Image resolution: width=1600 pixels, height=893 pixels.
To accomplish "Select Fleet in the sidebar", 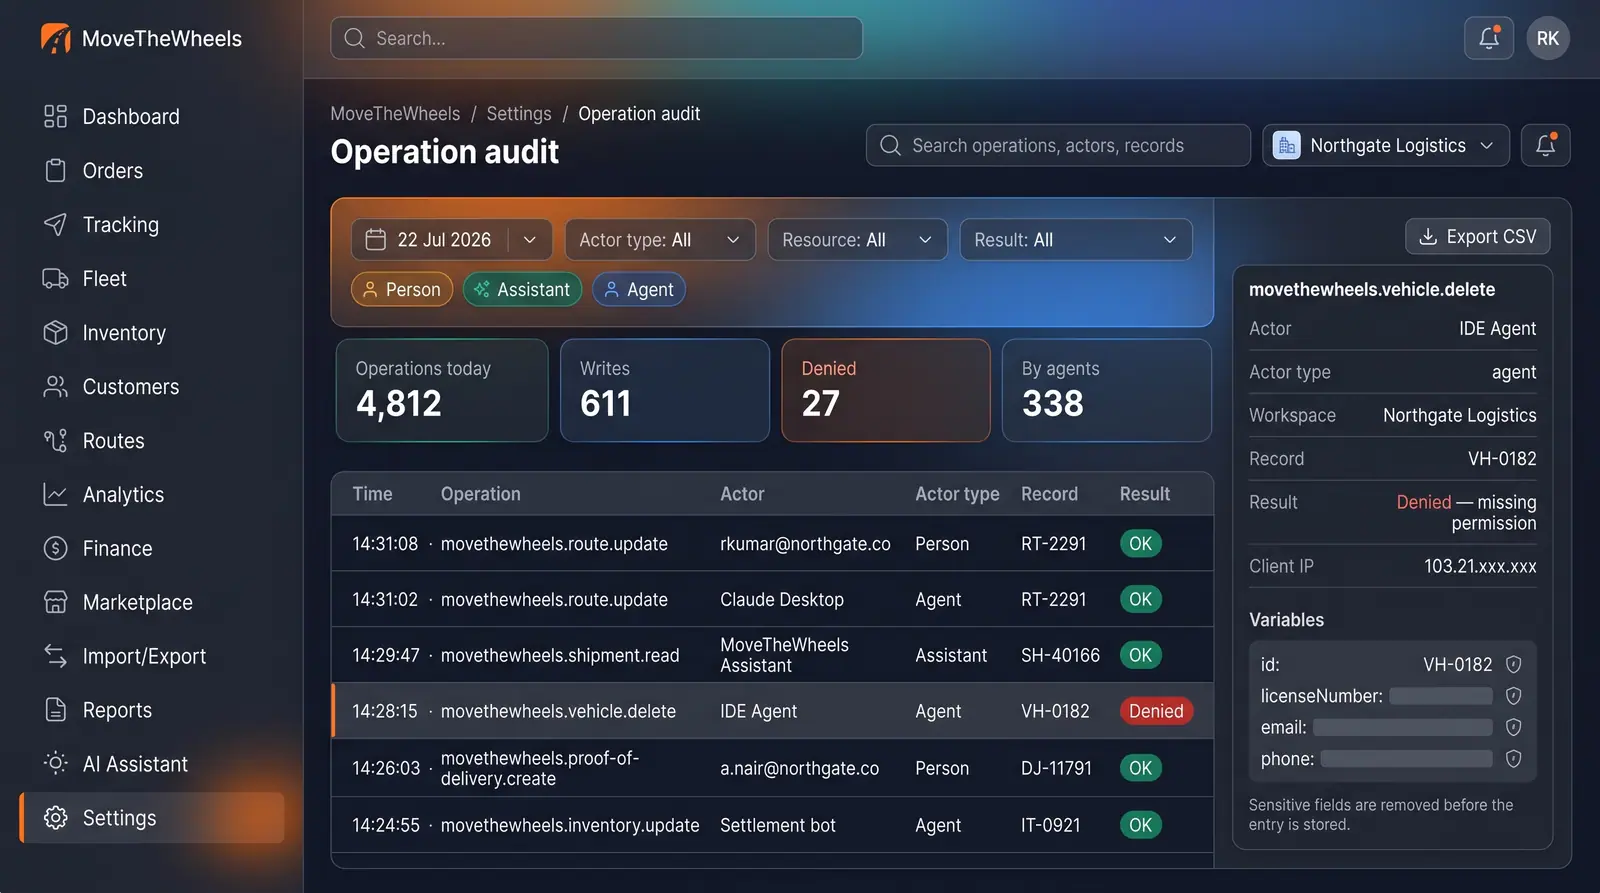I will pos(152,278).
